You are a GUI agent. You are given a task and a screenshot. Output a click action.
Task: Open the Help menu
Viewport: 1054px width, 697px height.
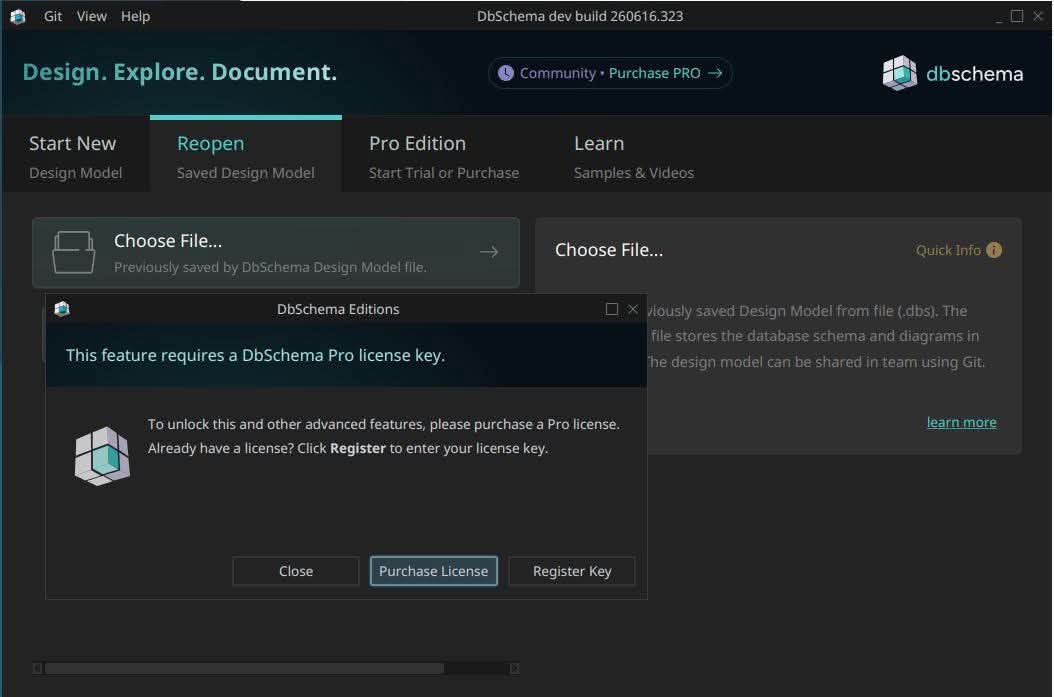click(135, 16)
